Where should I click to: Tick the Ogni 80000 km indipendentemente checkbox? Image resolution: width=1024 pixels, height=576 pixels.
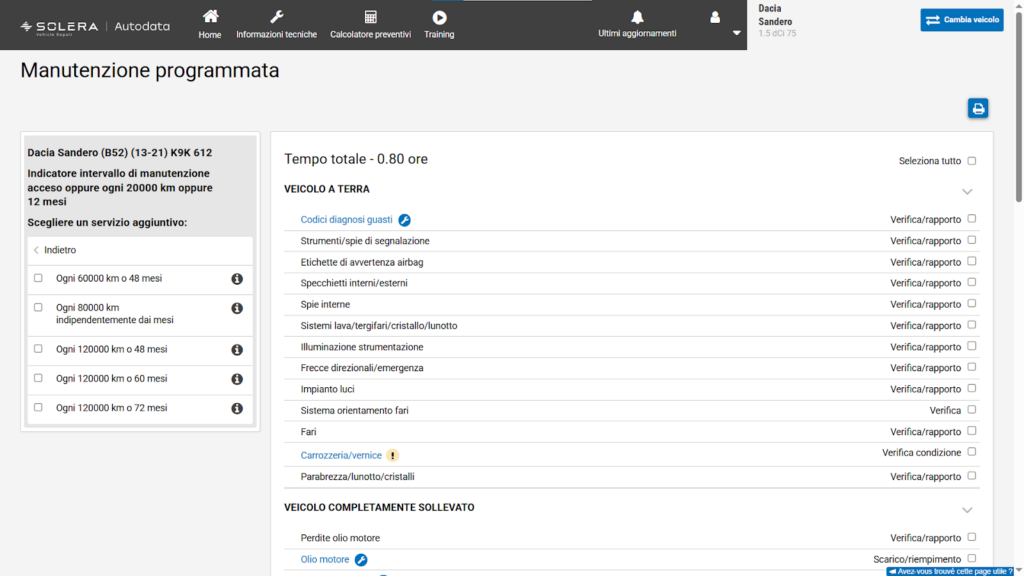pyautogui.click(x=38, y=308)
